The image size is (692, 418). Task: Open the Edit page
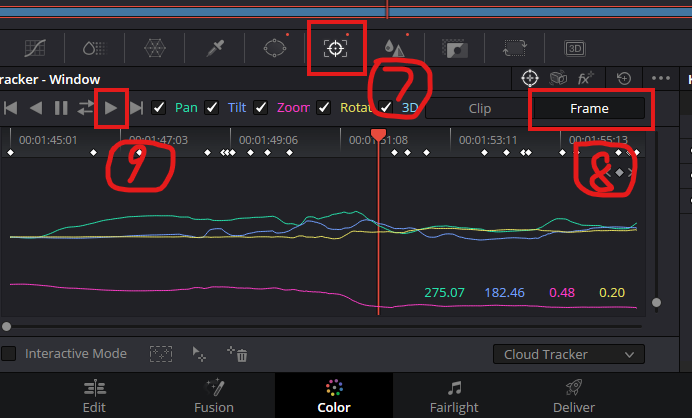(94, 396)
